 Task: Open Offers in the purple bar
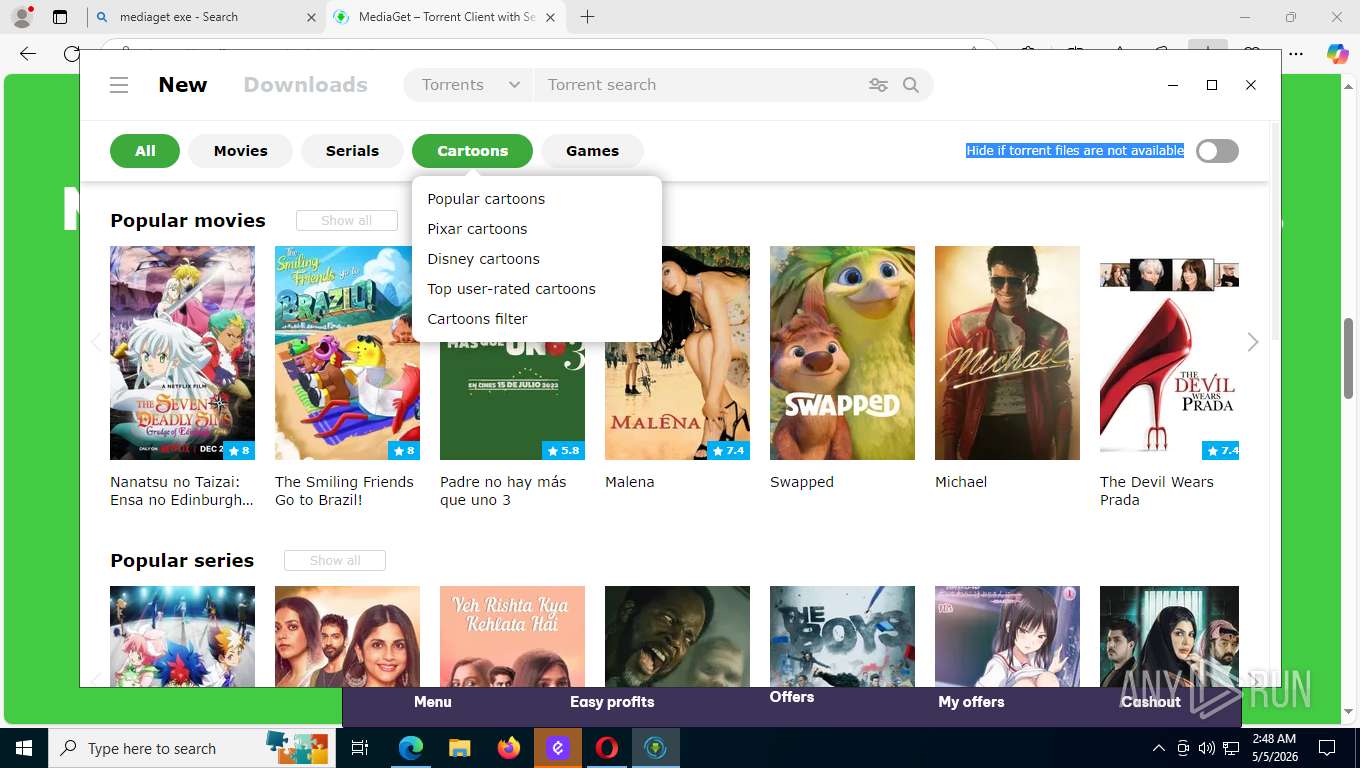[x=792, y=697]
